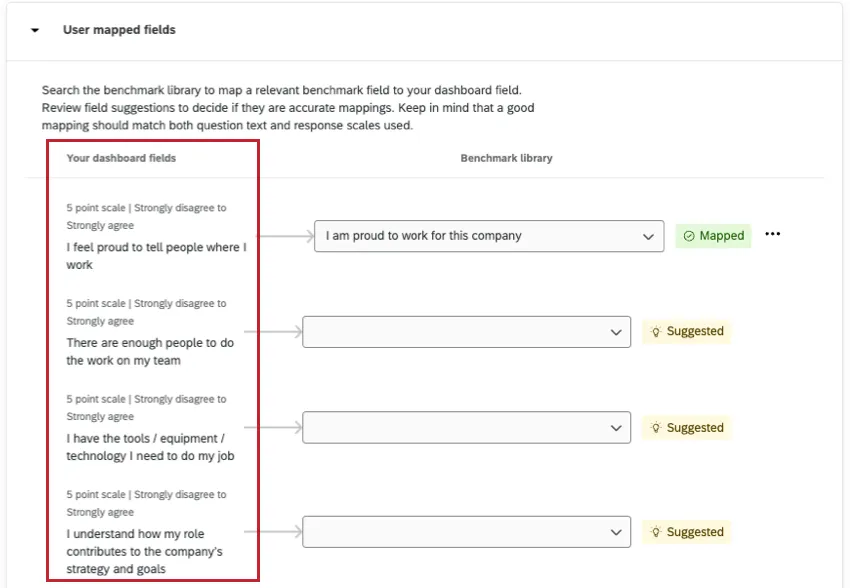Screen dimensions: 850x588
Task: Open the three-dot options menu
Action: click(x=772, y=235)
